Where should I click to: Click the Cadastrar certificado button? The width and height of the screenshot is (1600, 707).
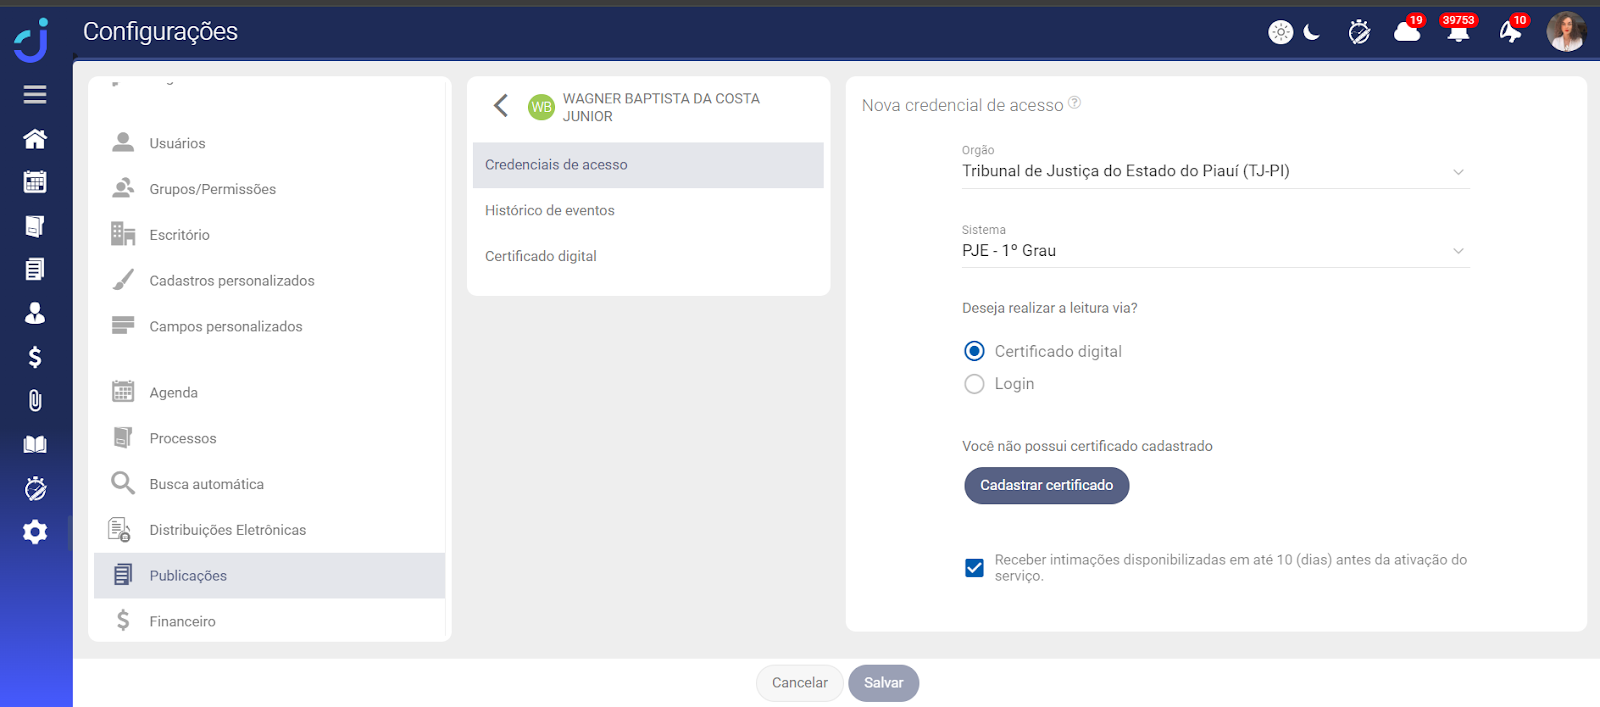click(1046, 486)
